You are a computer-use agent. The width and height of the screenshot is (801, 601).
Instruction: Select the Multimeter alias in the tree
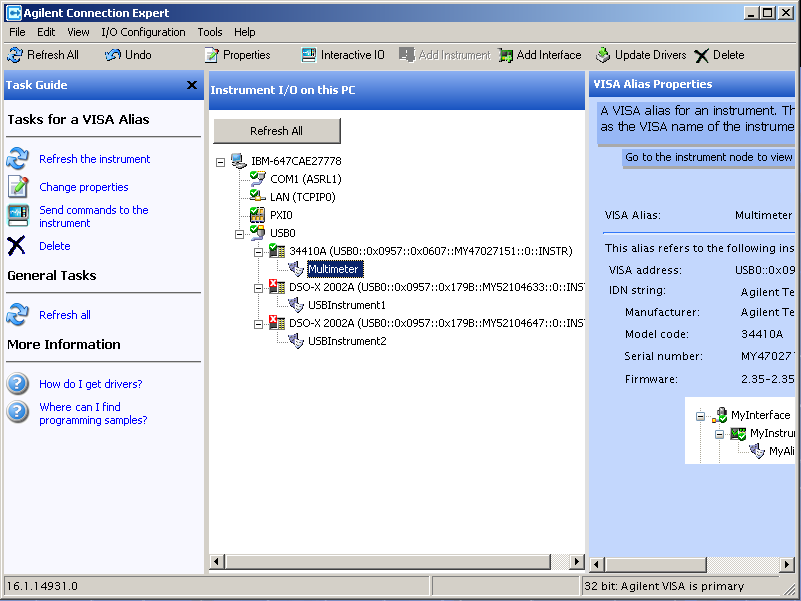[335, 269]
